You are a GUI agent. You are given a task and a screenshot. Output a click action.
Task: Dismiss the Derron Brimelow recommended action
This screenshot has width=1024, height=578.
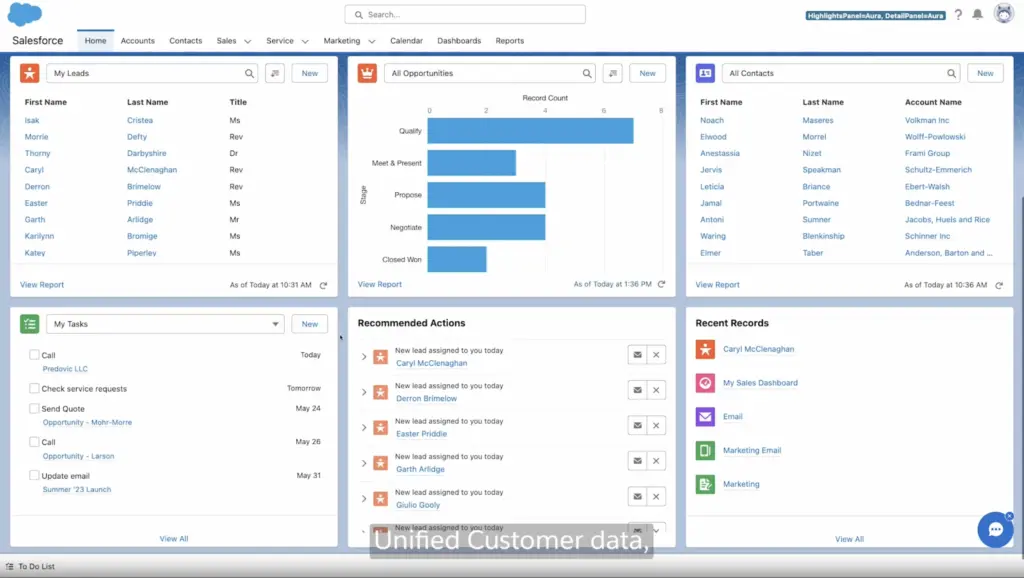click(656, 390)
